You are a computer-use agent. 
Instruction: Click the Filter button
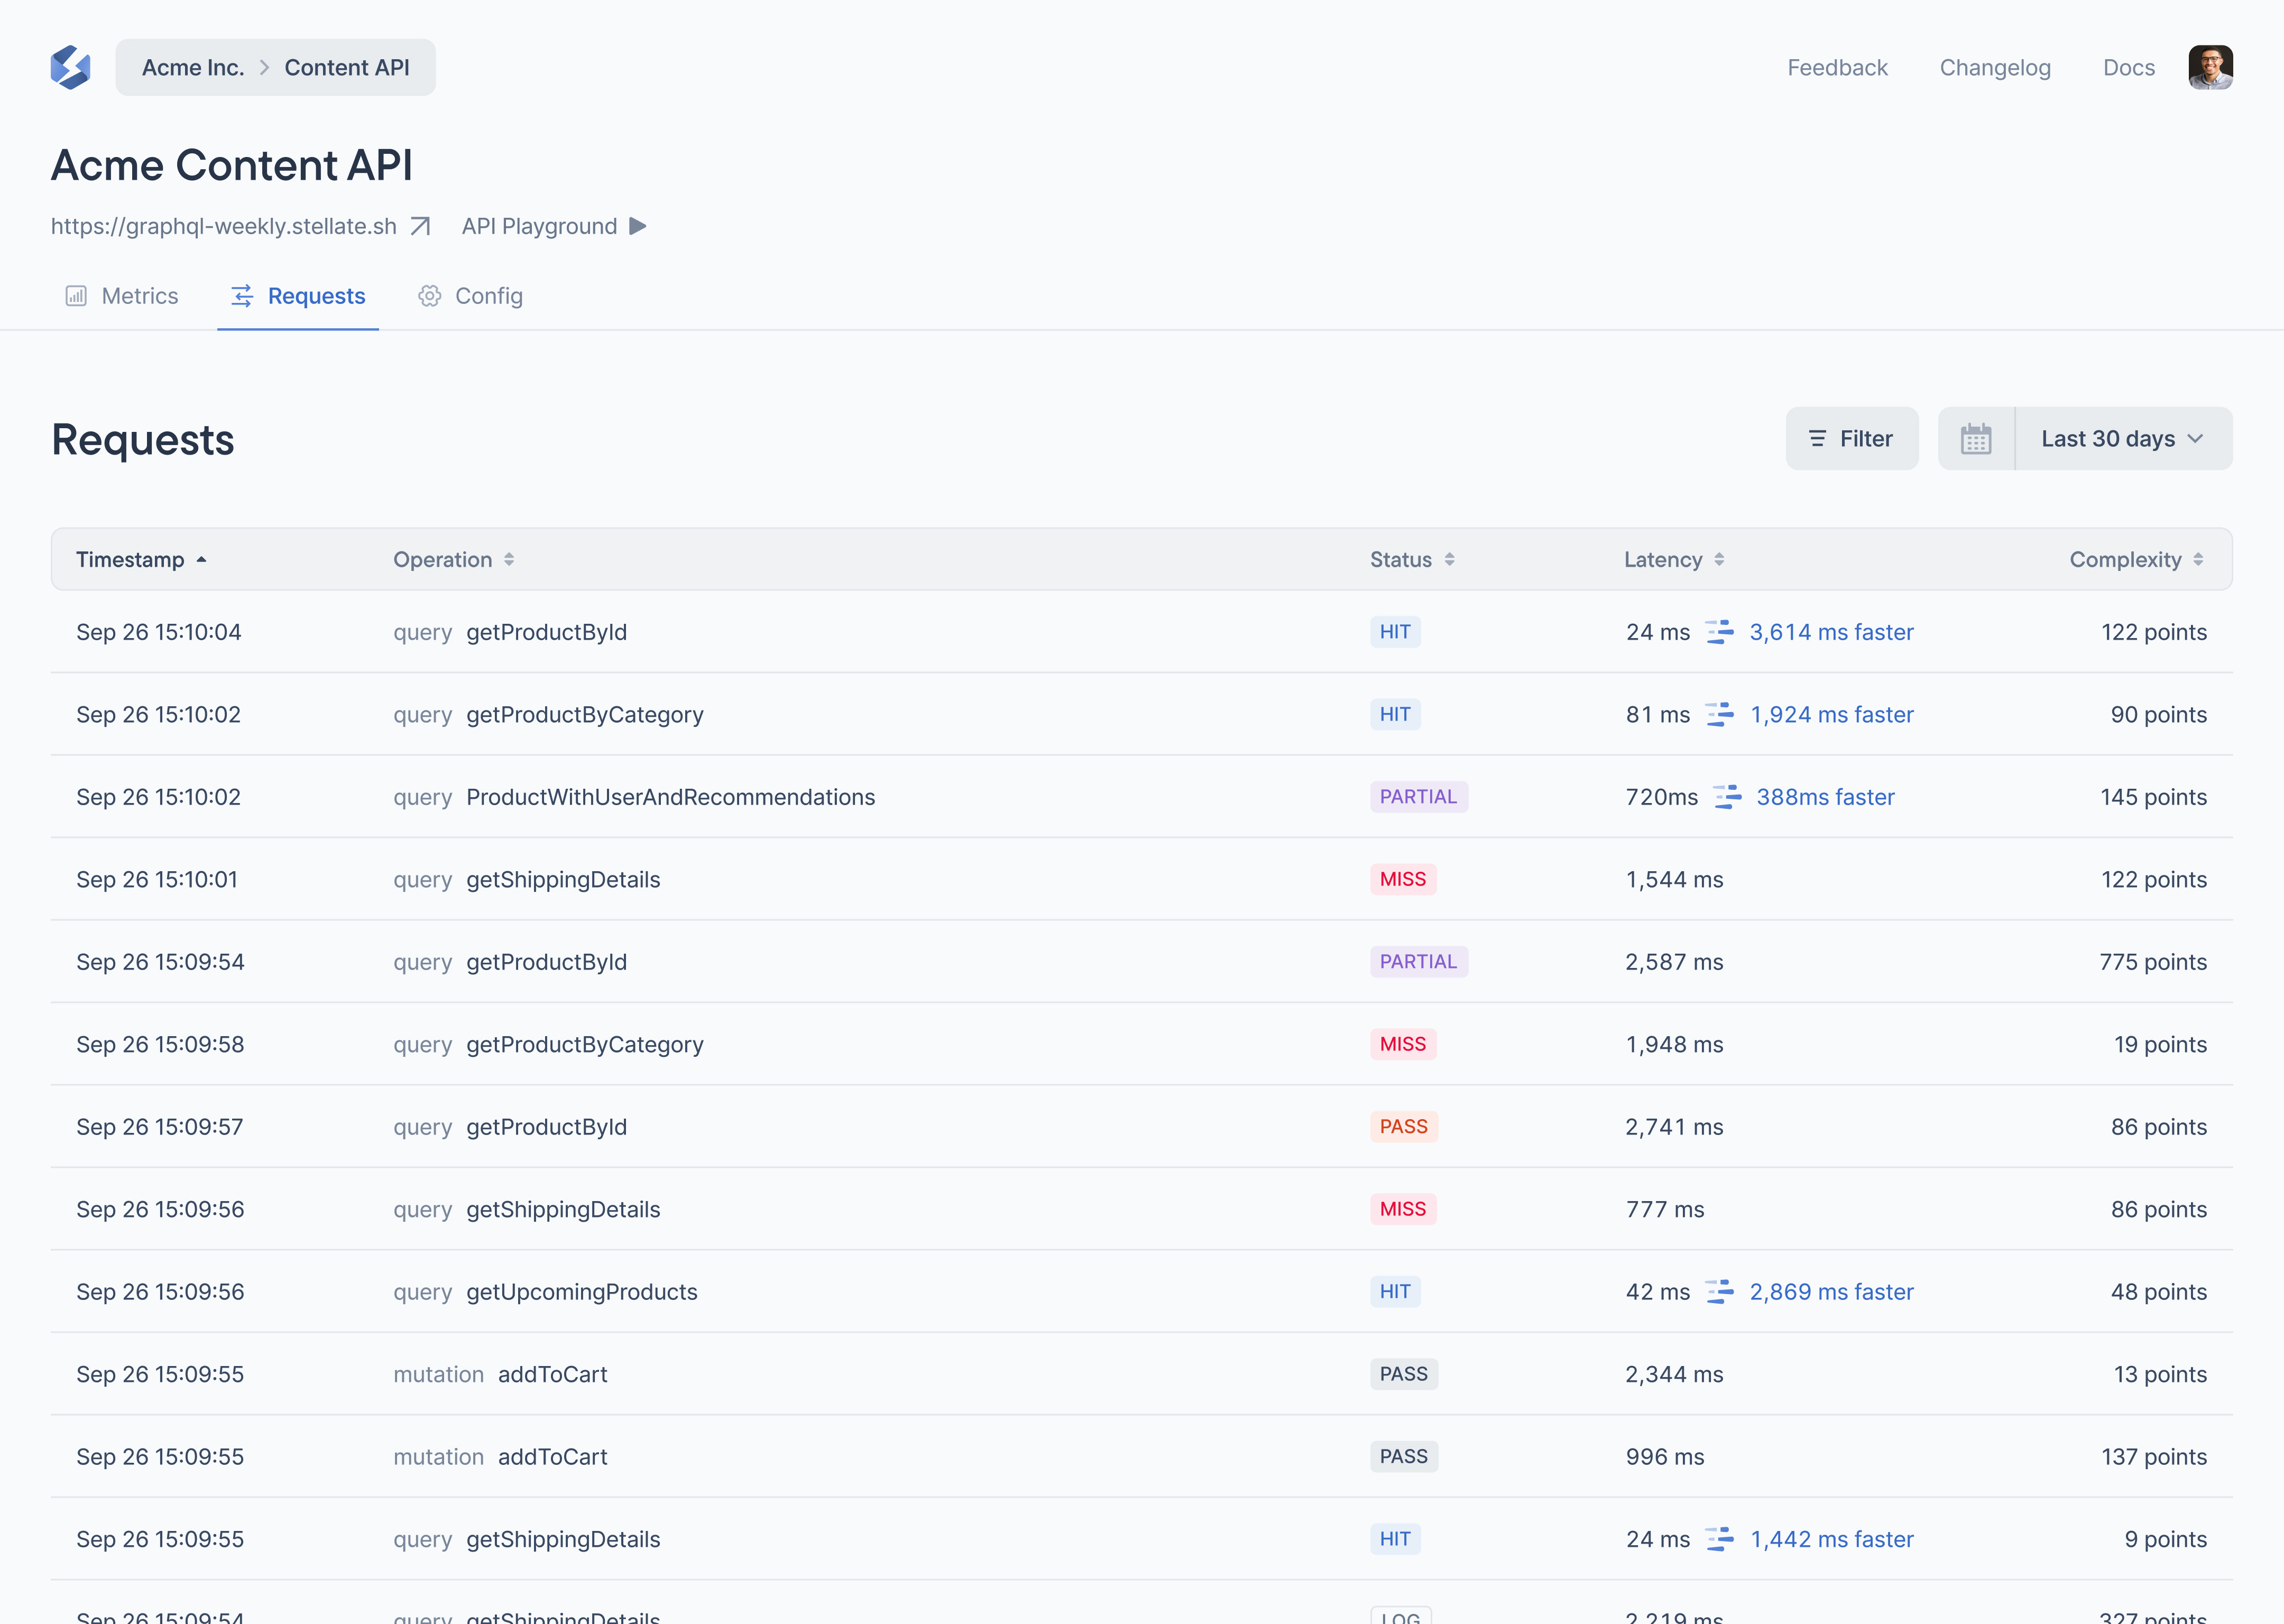pos(1852,439)
